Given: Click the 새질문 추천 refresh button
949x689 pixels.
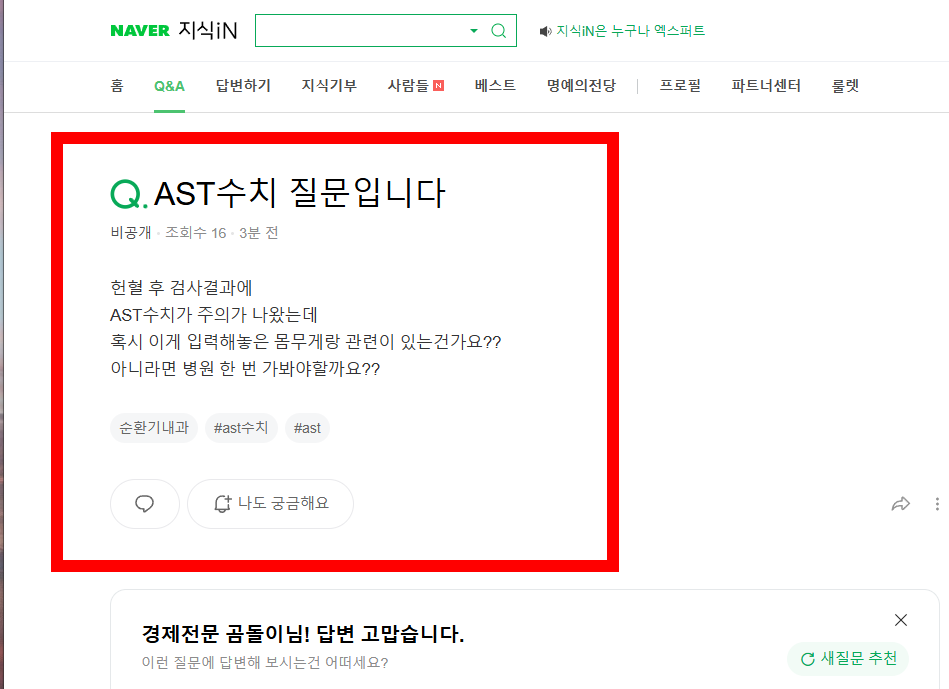Looking at the screenshot, I should tap(848, 659).
